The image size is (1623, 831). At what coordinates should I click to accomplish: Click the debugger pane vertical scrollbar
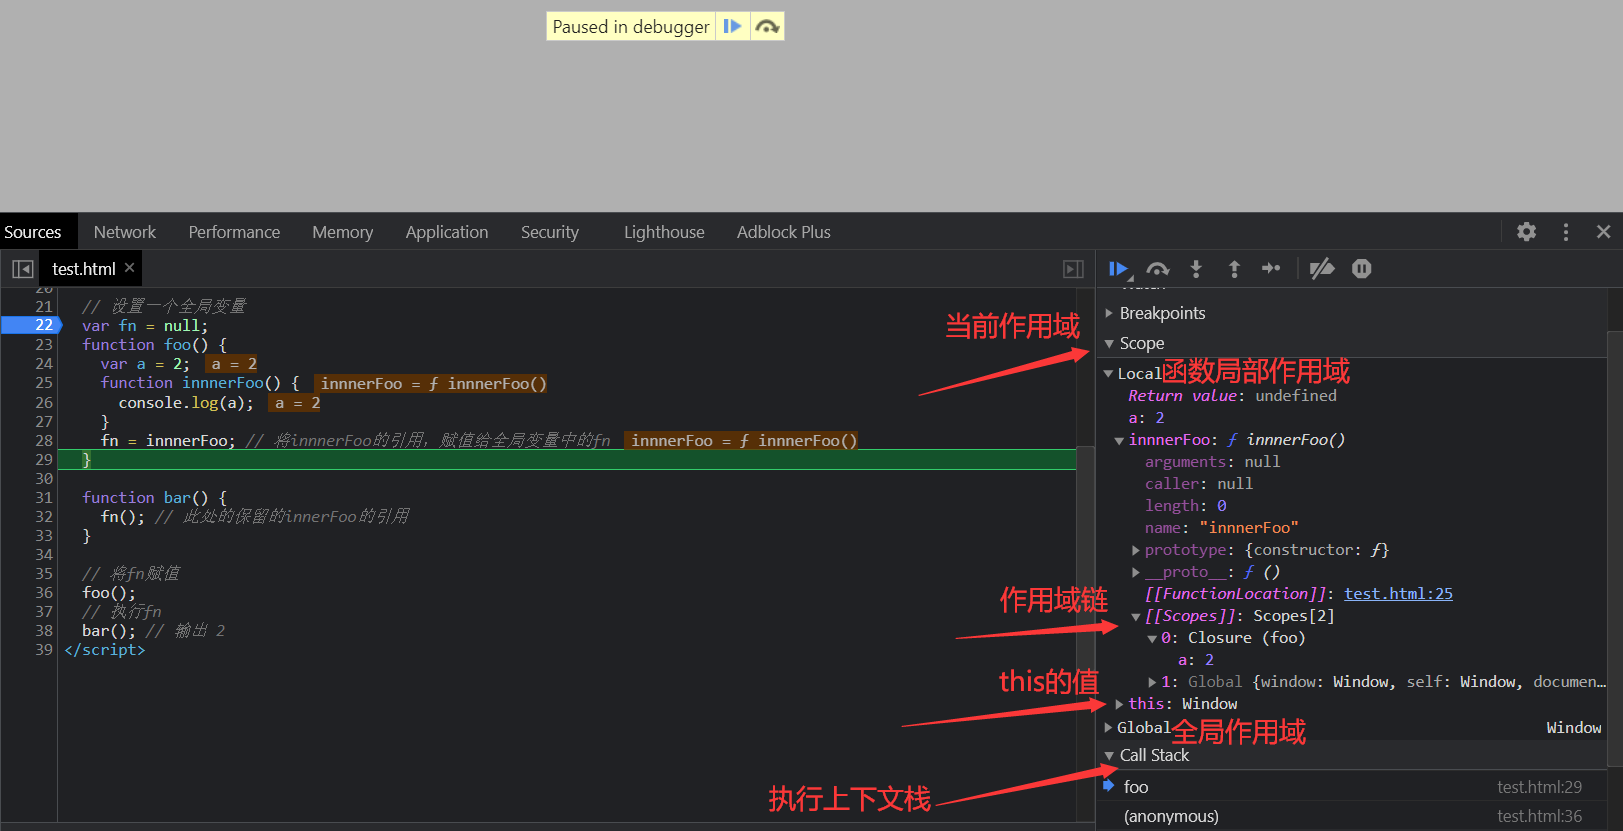point(1614,550)
